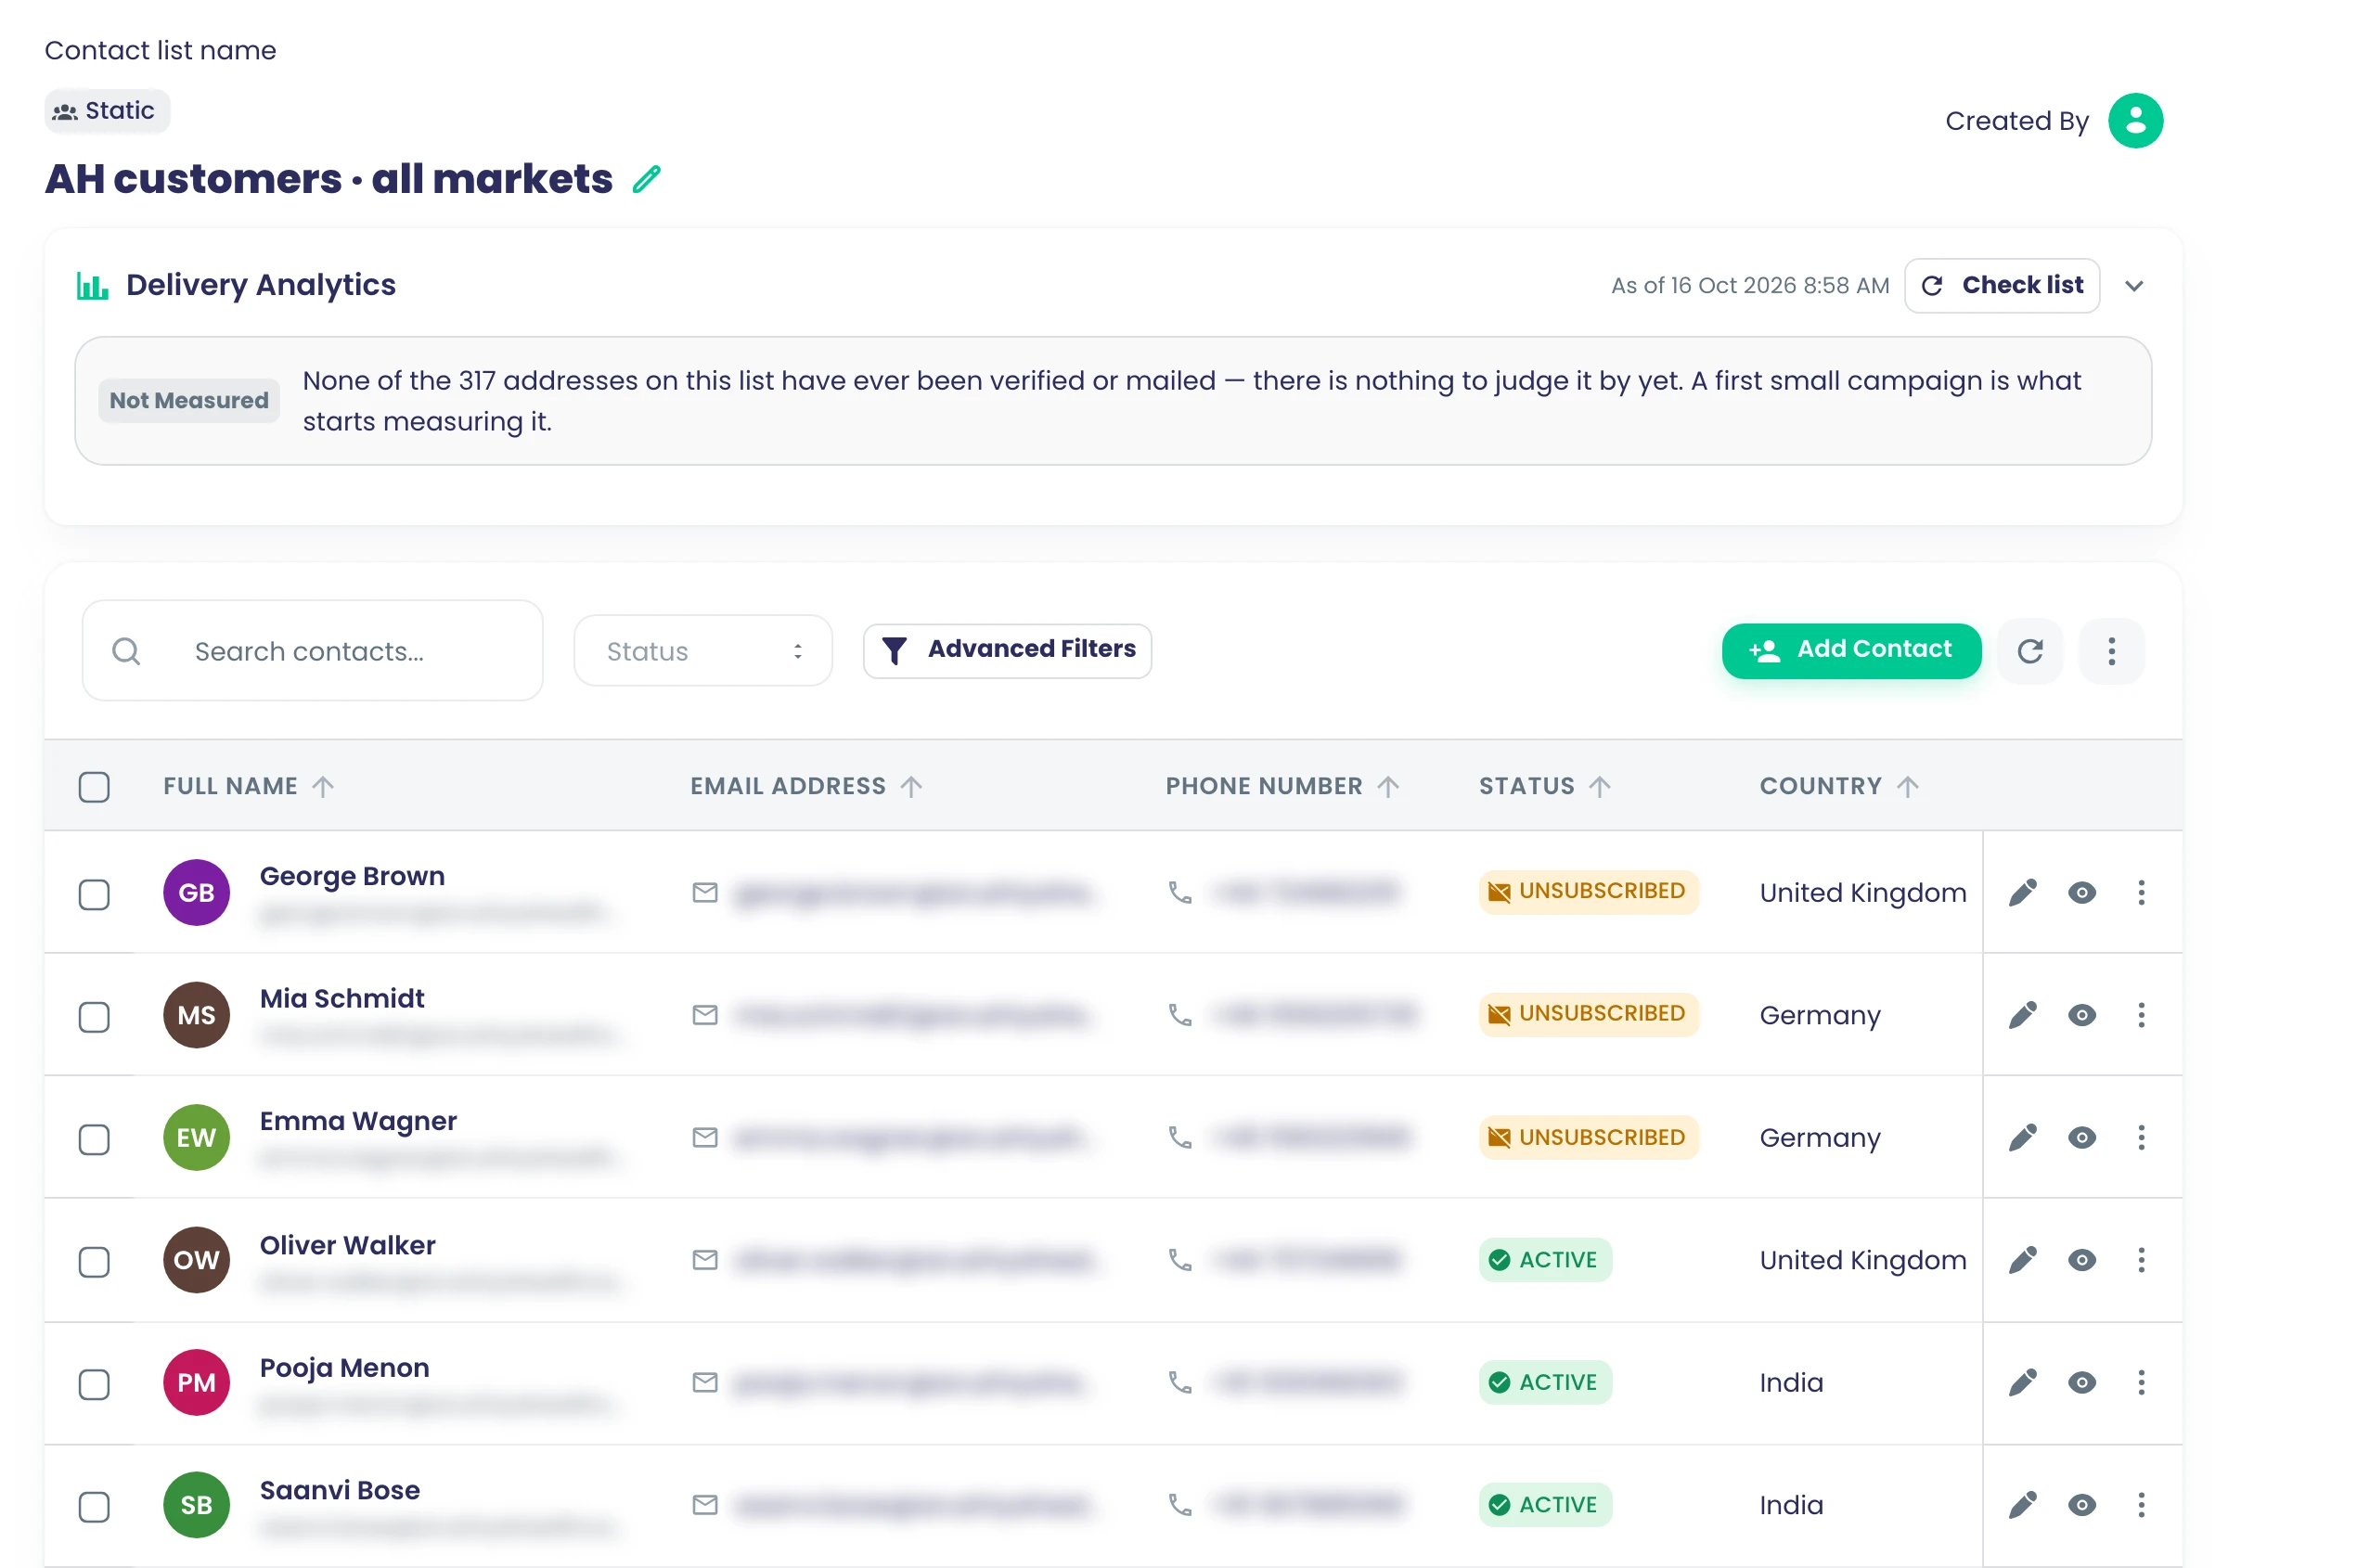
Task: Open Saanvi Bose's row more options
Action: (x=2141, y=1505)
